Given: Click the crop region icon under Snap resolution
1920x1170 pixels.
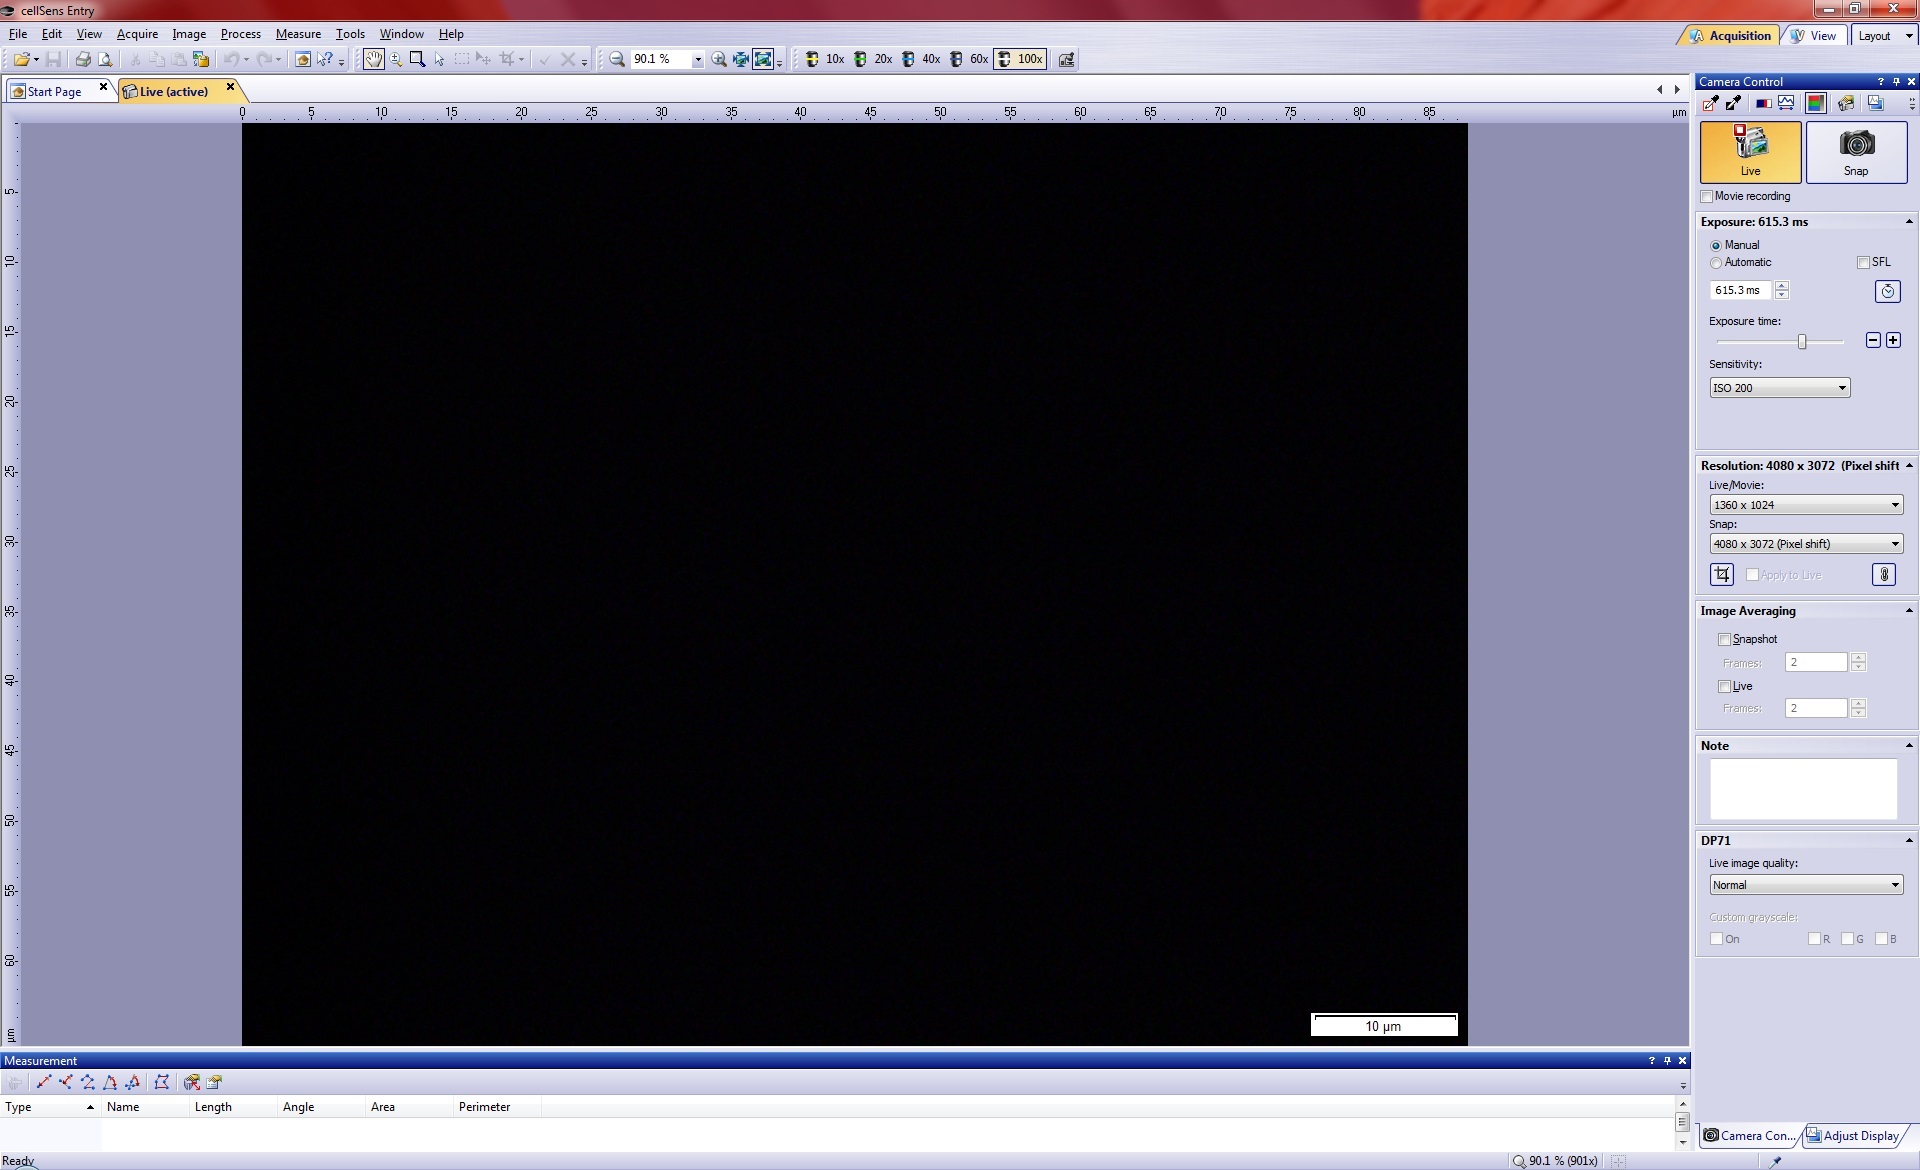Looking at the screenshot, I should [x=1722, y=574].
